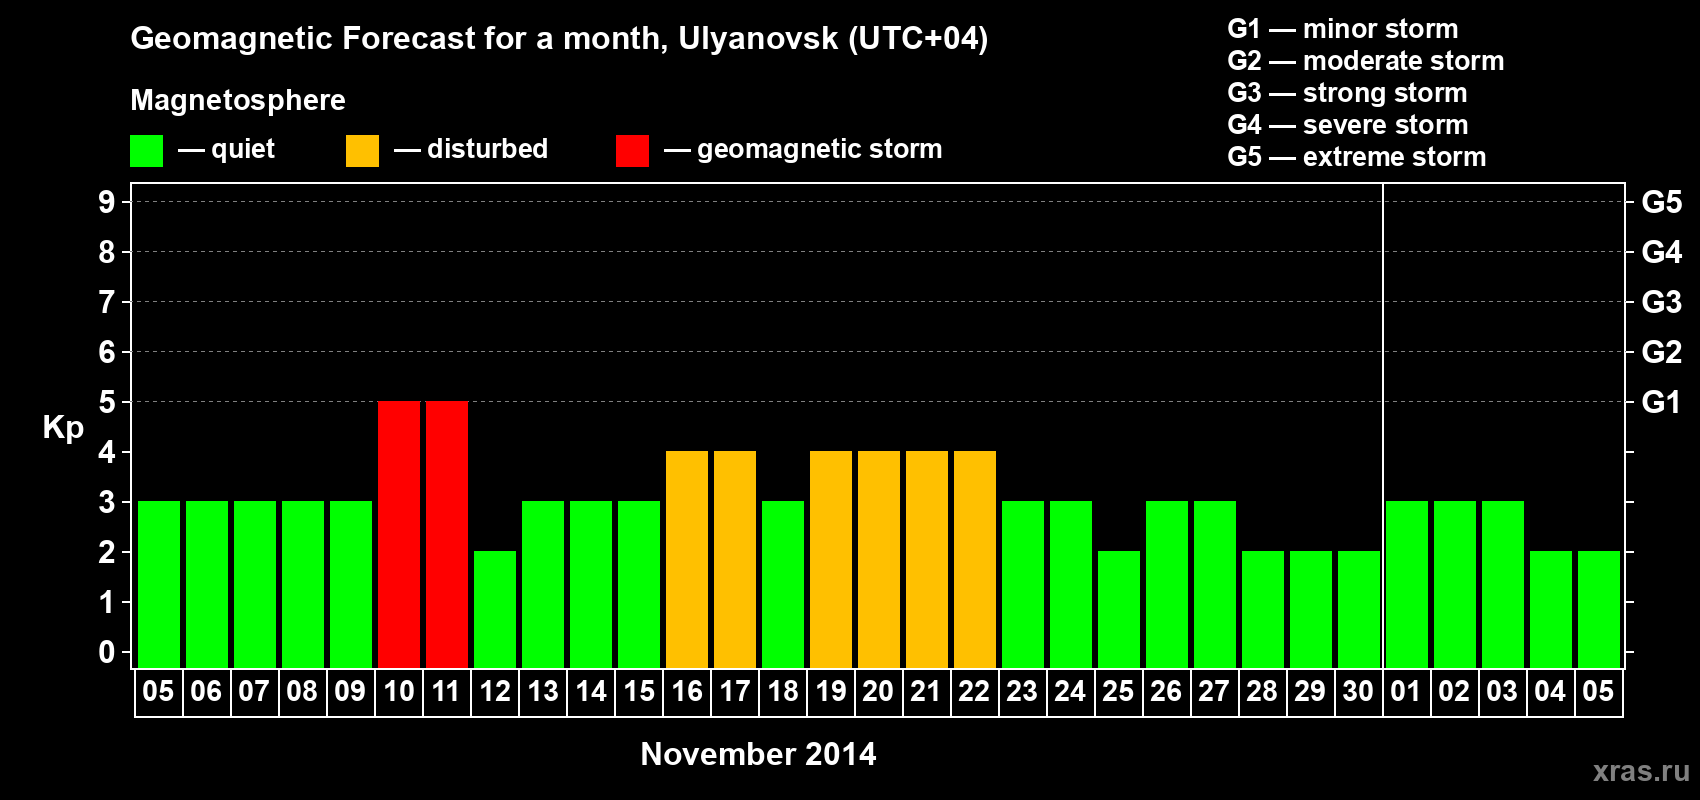
Task: Select the orange bar for day 20
Action: click(879, 559)
